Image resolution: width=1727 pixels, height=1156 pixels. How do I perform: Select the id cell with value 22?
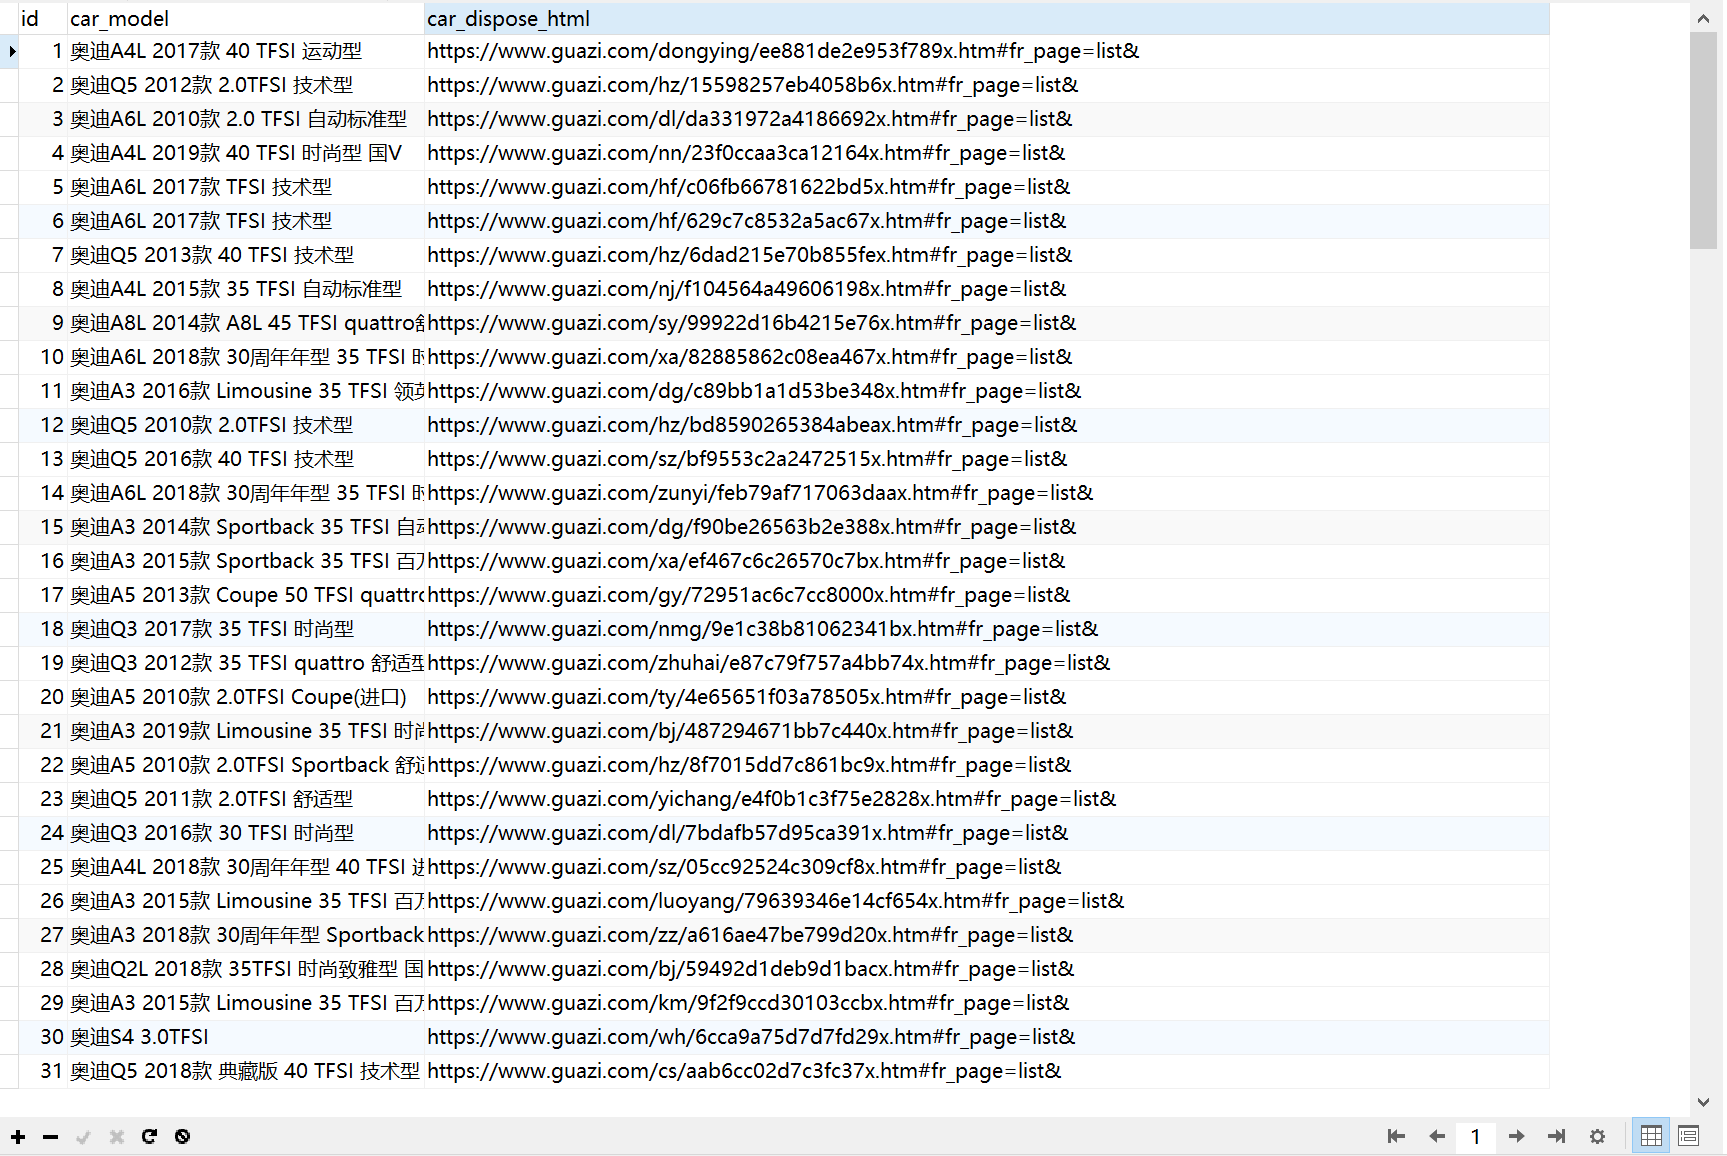tap(42, 765)
